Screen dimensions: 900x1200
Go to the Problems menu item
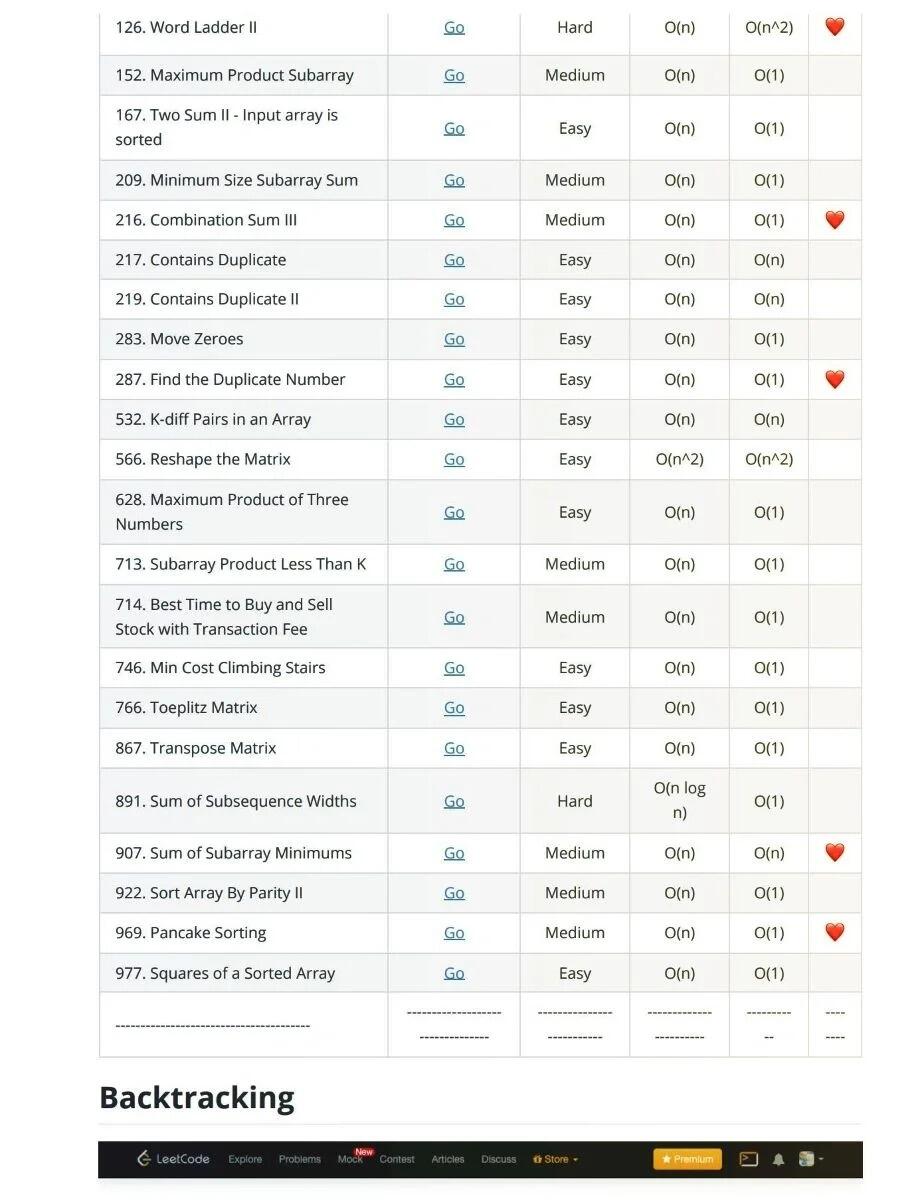300,1160
